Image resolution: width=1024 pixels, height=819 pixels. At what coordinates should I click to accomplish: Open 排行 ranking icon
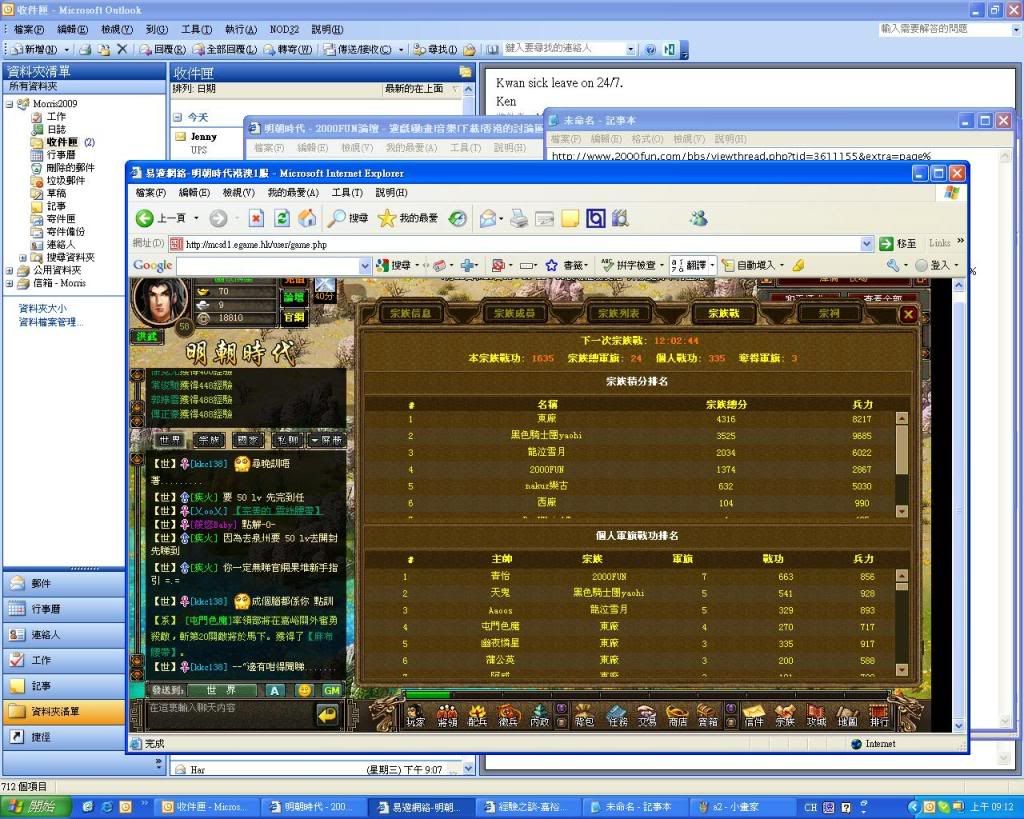879,716
